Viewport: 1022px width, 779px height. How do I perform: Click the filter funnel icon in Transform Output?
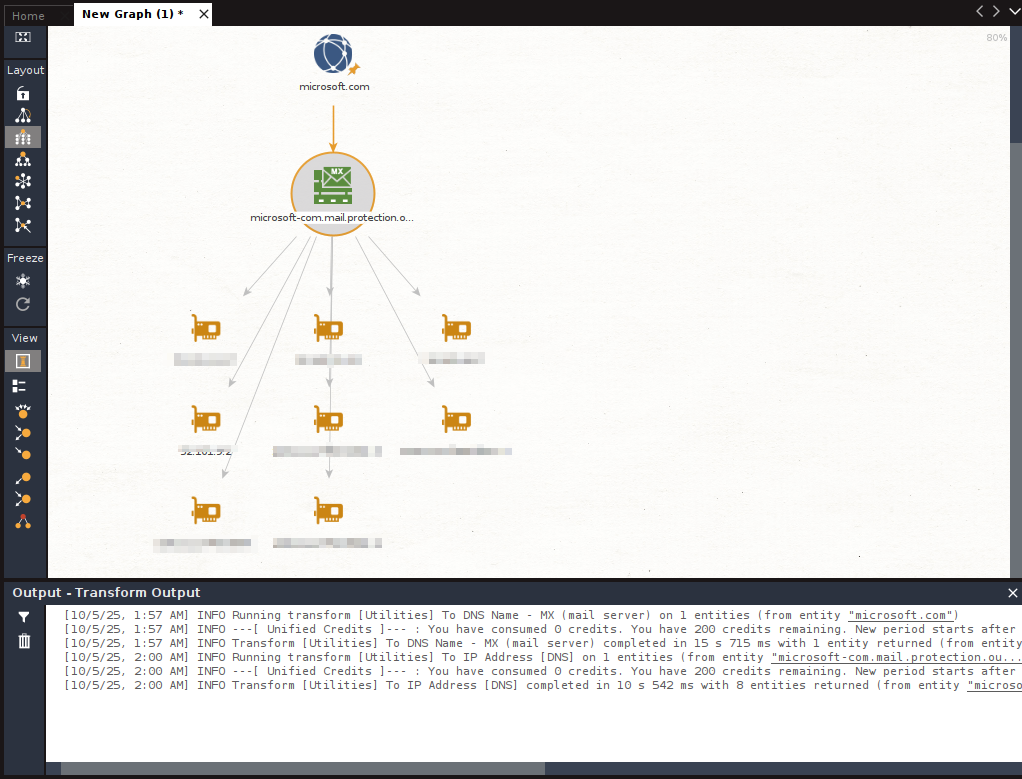click(24, 617)
